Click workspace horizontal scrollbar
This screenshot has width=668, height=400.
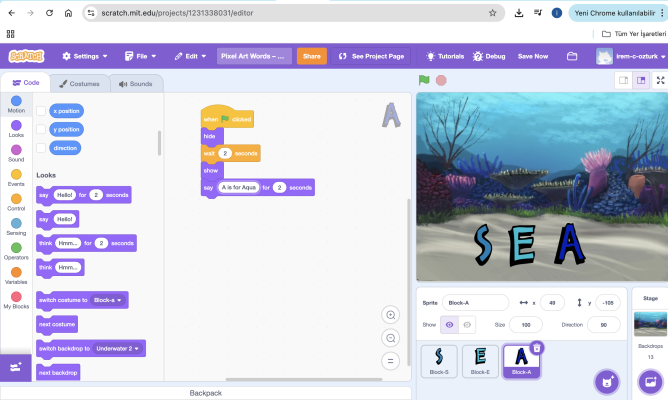coord(304,379)
